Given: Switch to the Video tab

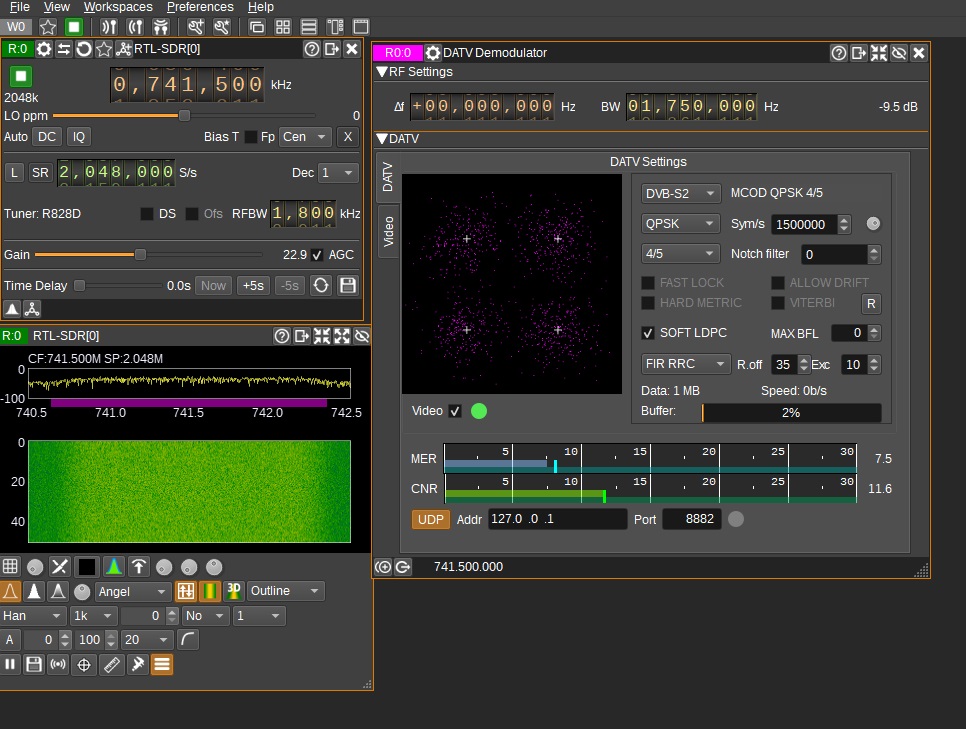Looking at the screenshot, I should (388, 232).
